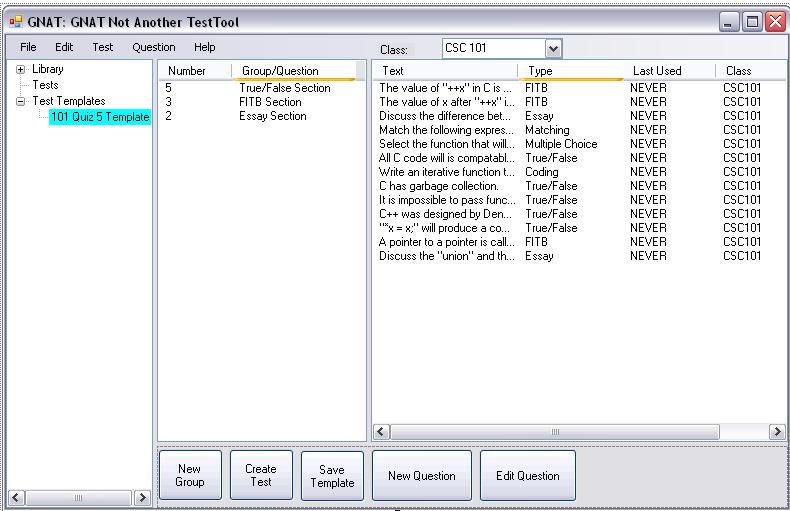The height and width of the screenshot is (511, 790).
Task: Select the Tests tree item
Action: [x=45, y=86]
